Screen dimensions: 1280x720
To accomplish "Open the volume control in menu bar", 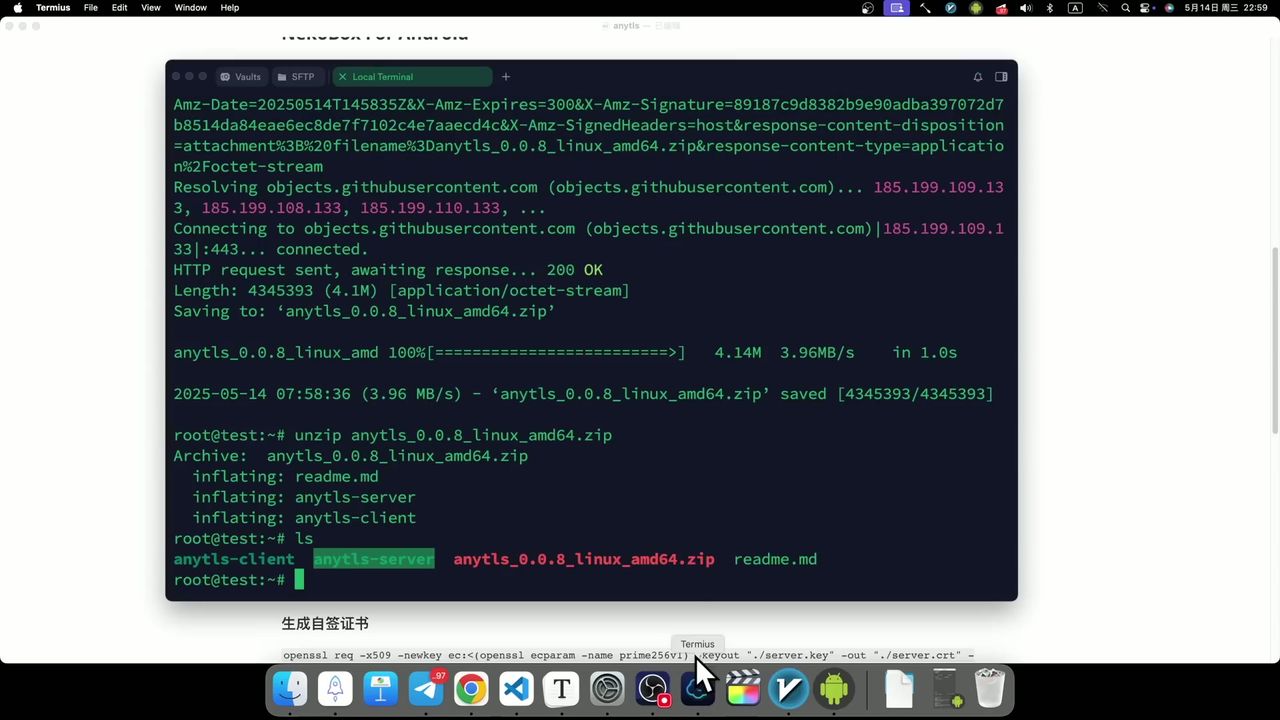I will 1026,8.
